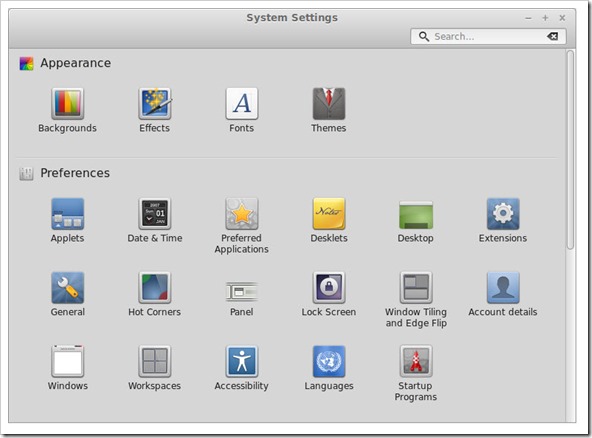This screenshot has width=592, height=438.
Task: Open the Applets preferences
Action: [x=68, y=214]
